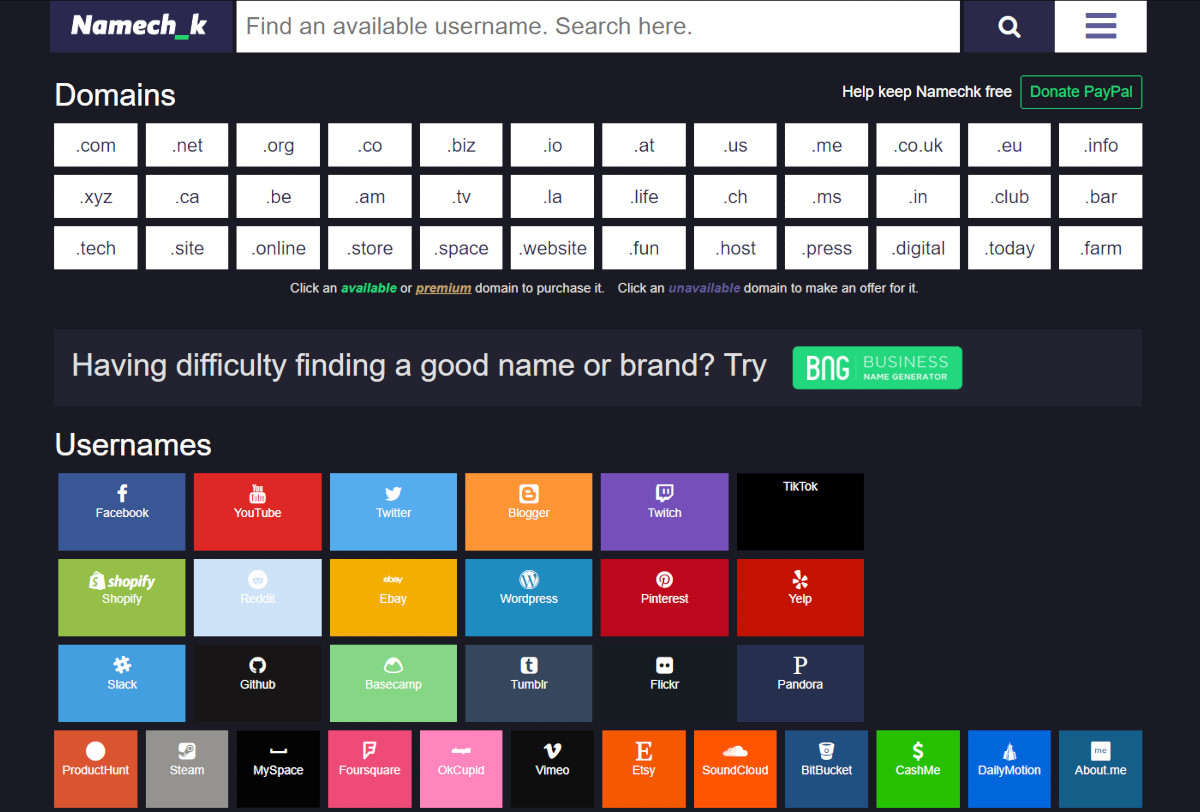Focus the username search input field
1200x812 pixels.
[x=597, y=26]
